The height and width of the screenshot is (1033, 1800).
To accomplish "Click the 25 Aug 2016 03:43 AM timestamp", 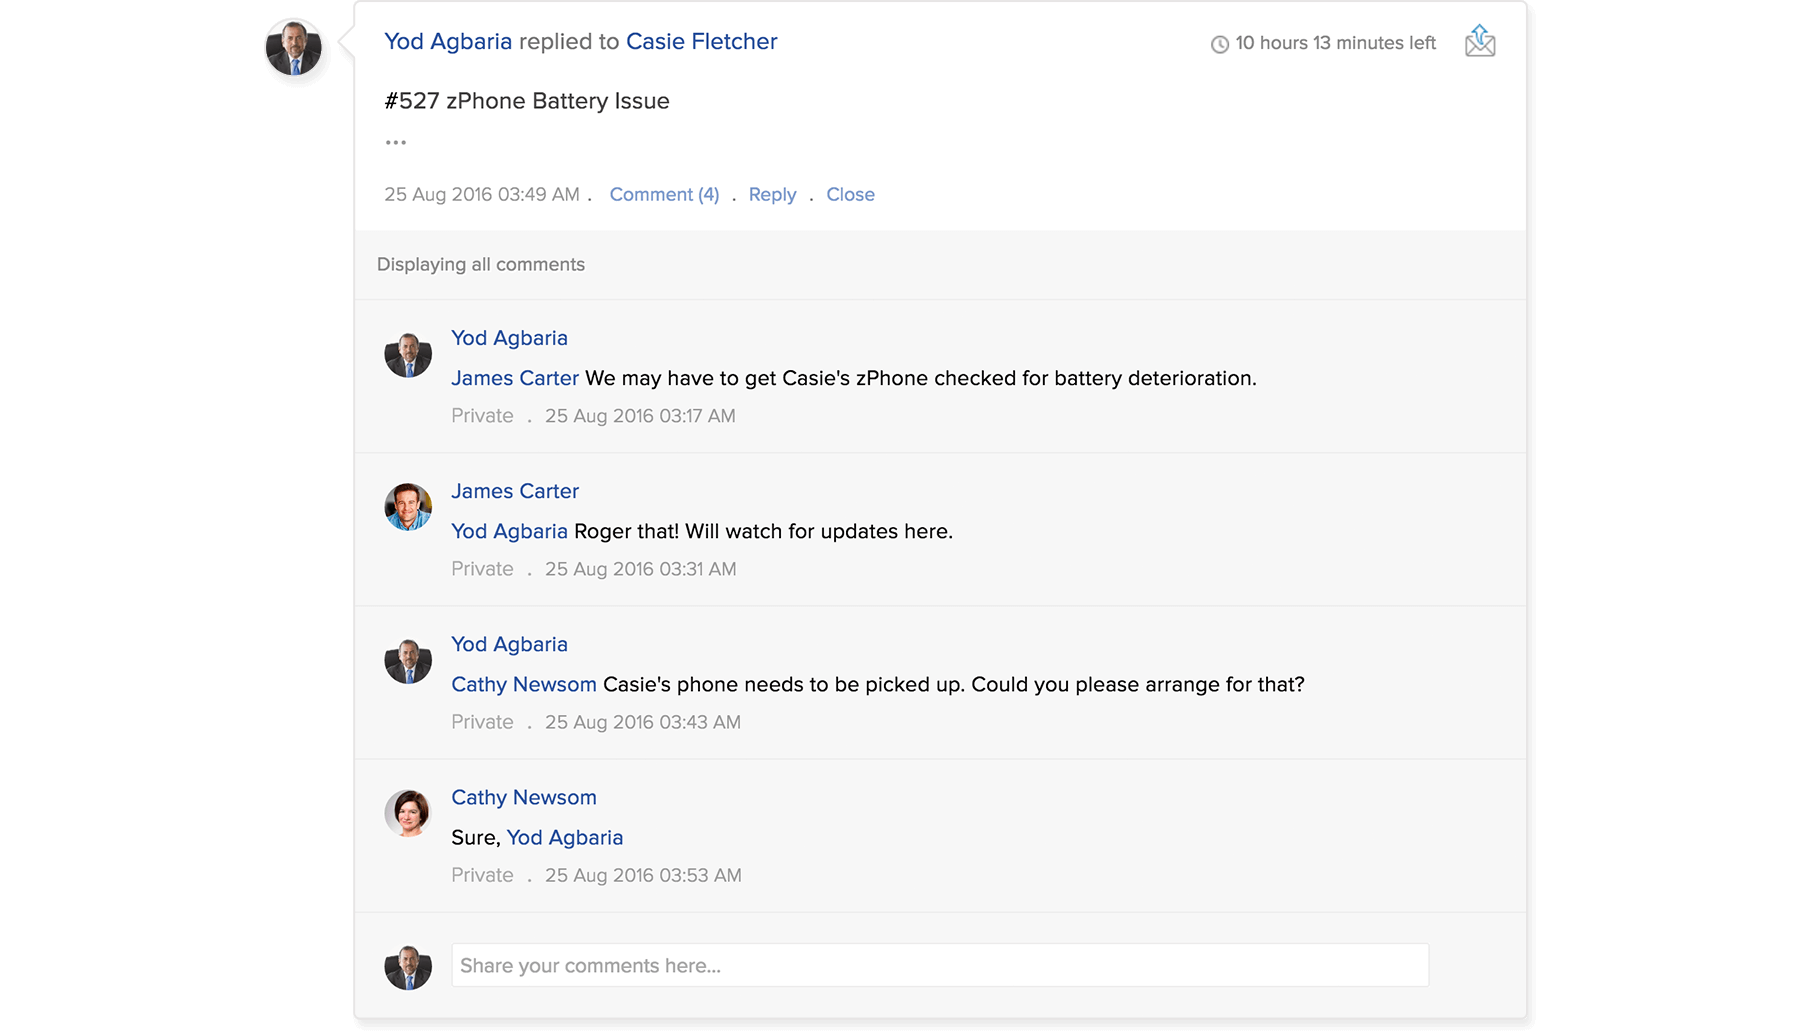I will pos(643,722).
